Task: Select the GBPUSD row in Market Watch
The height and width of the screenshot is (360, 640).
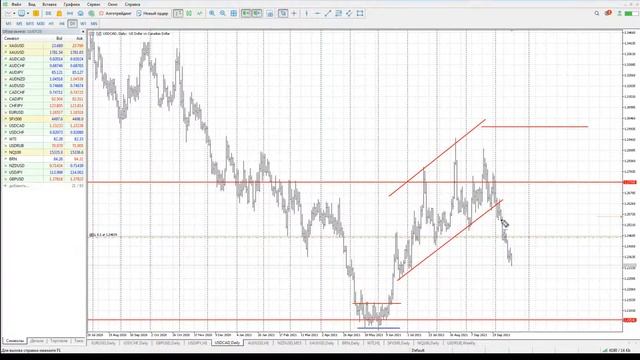Action: pyautogui.click(x=43, y=179)
